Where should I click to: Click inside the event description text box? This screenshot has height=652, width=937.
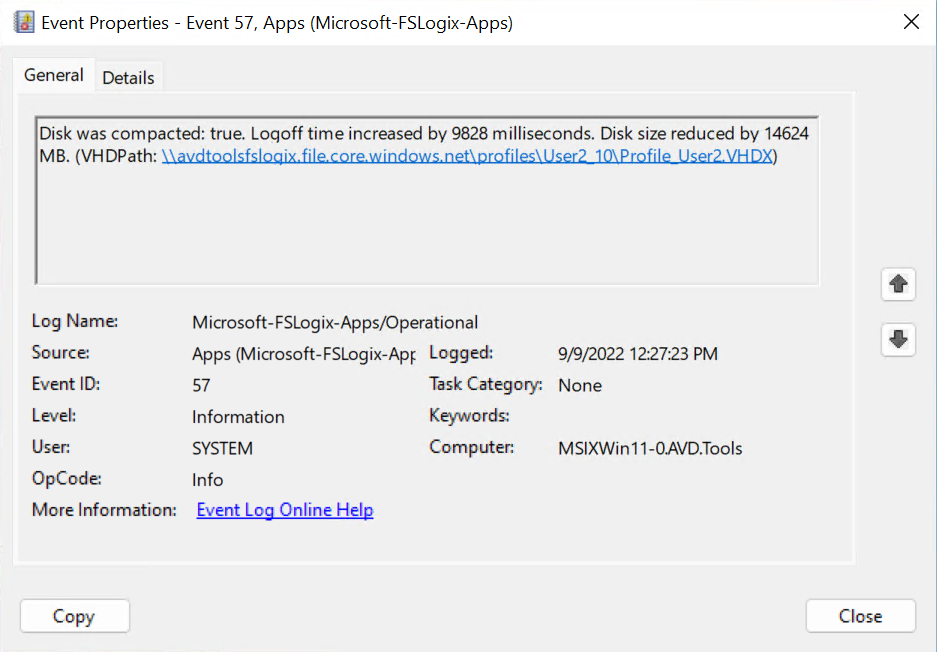tap(426, 230)
